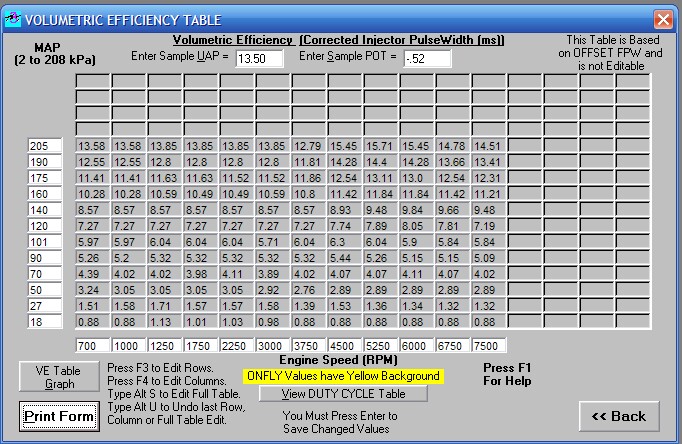Select RPM column header 1000
This screenshot has height=444, width=682.
[129, 346]
